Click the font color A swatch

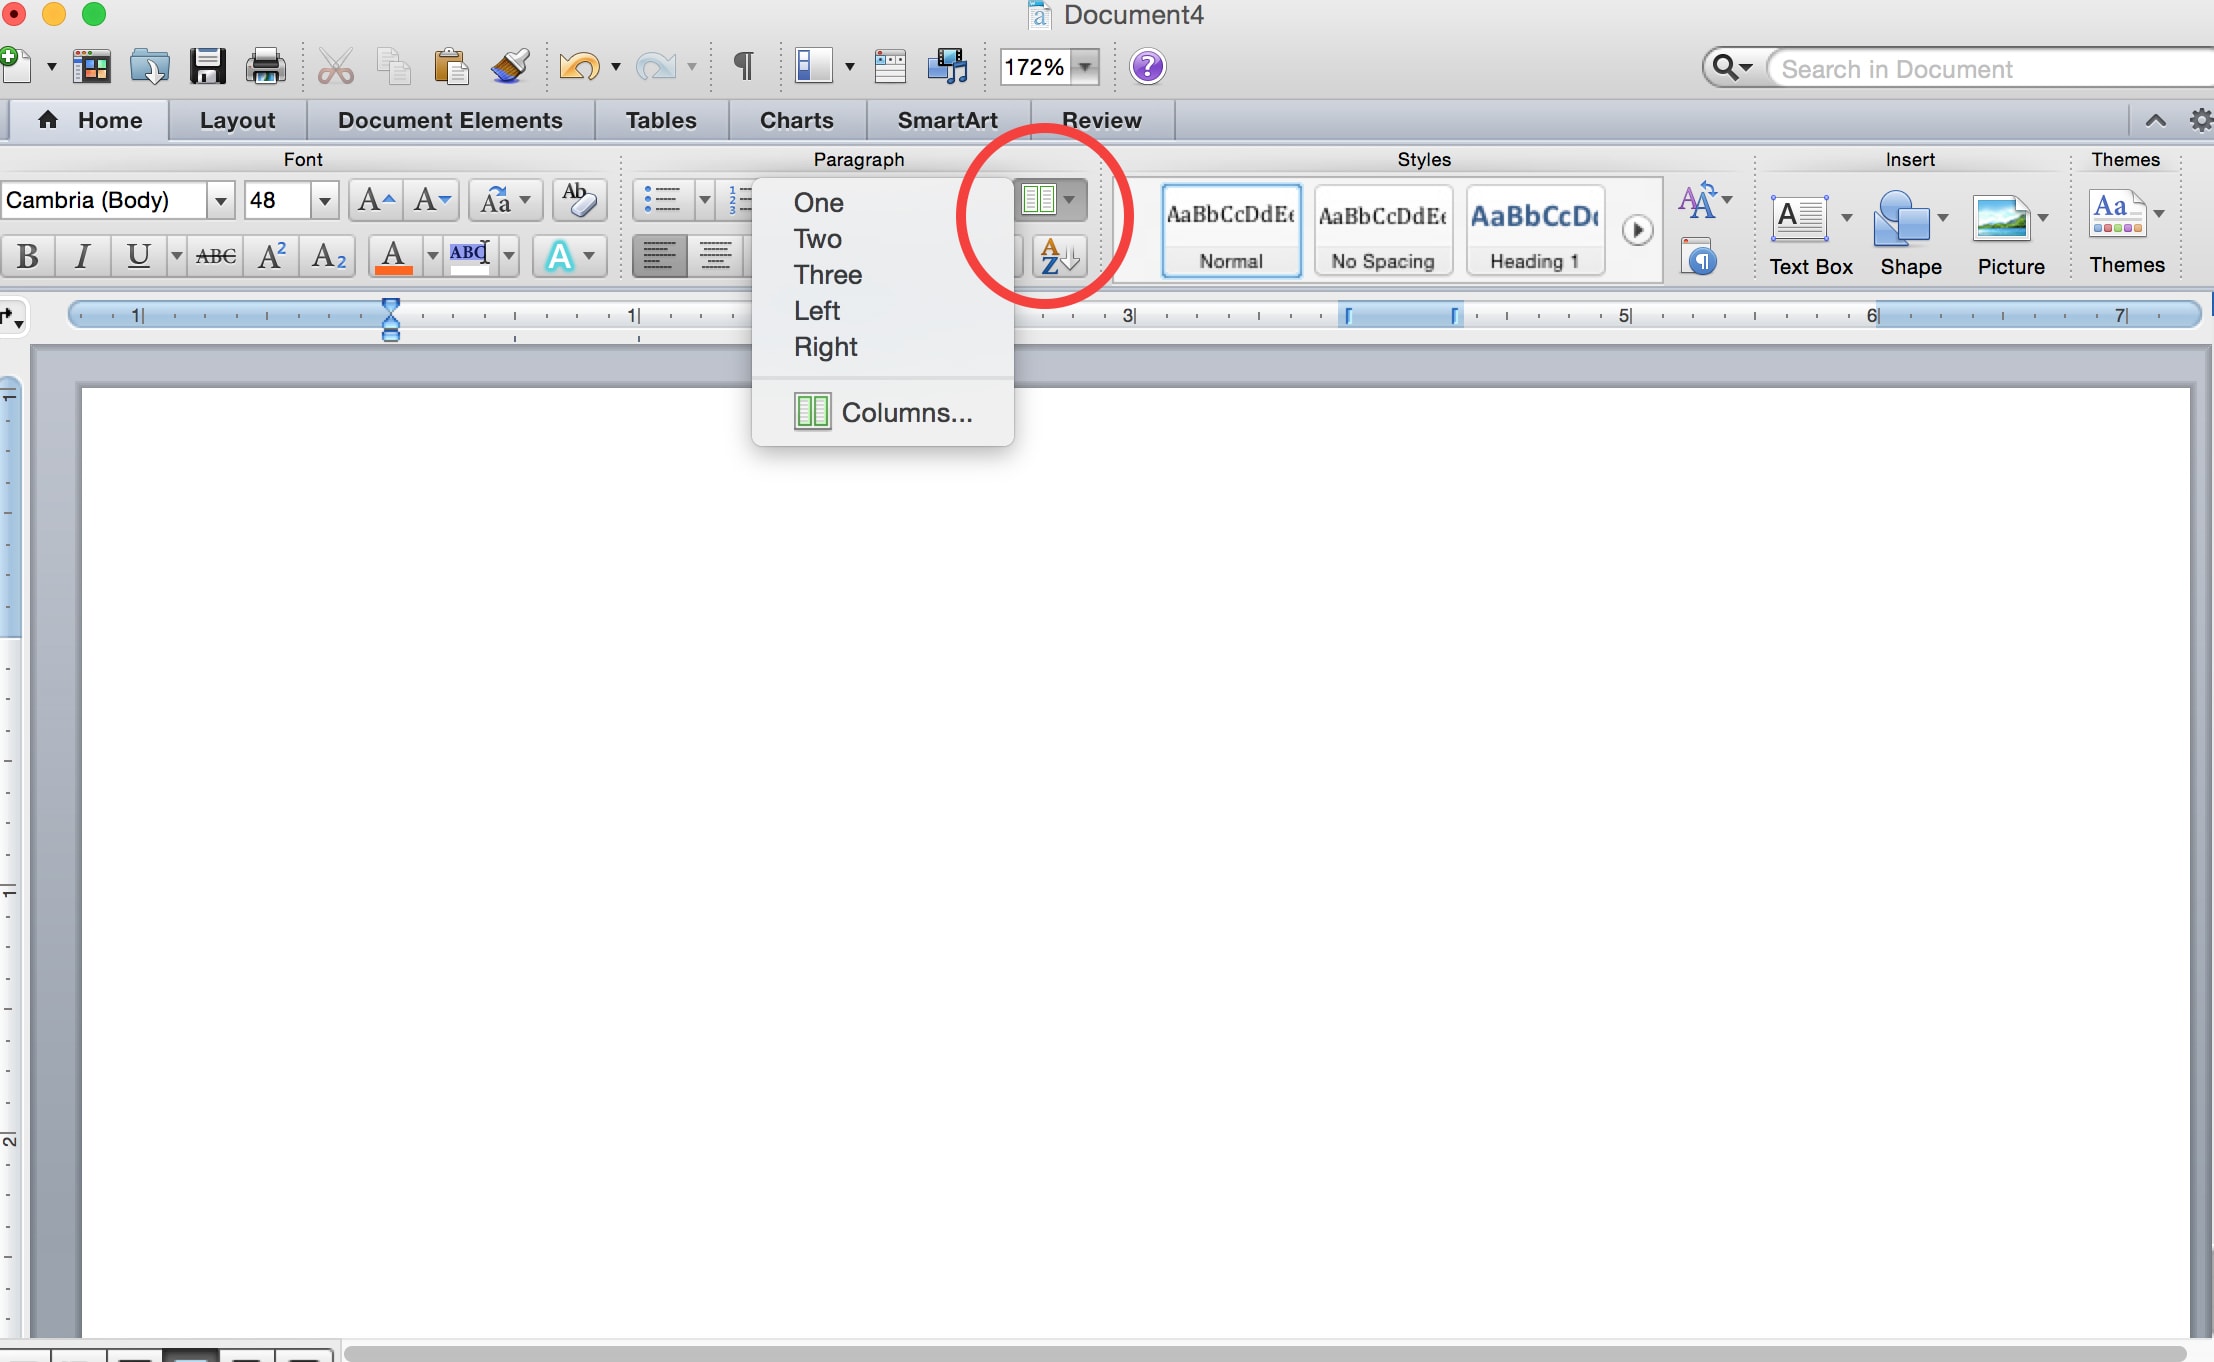393,257
